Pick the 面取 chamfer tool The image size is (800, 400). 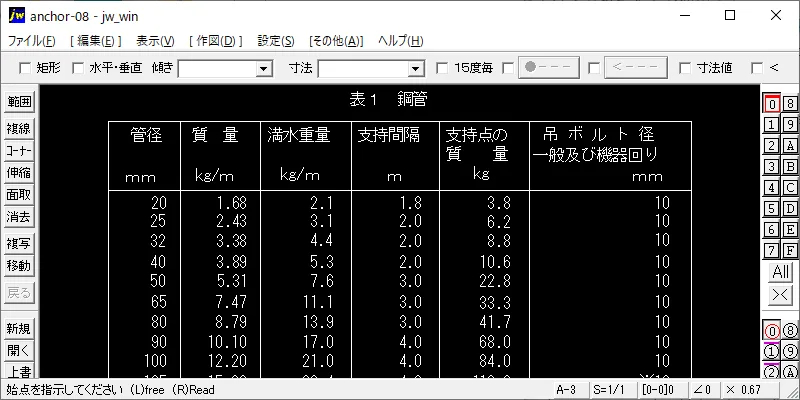[19, 195]
